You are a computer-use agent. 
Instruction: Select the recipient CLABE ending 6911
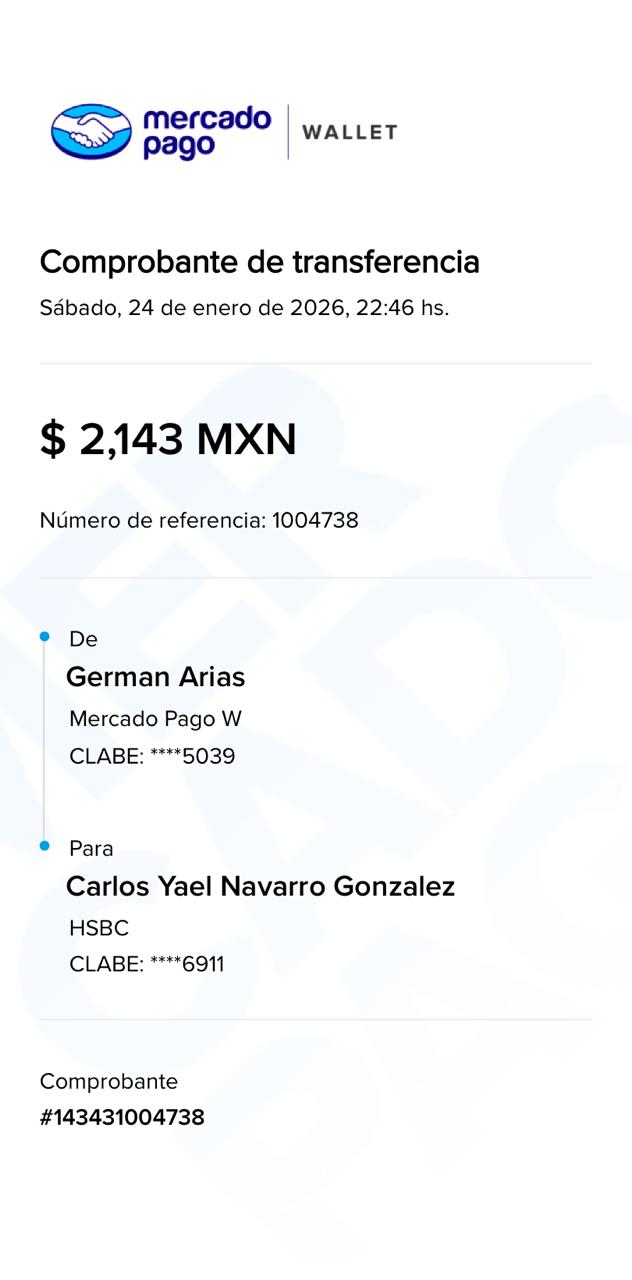click(146, 964)
